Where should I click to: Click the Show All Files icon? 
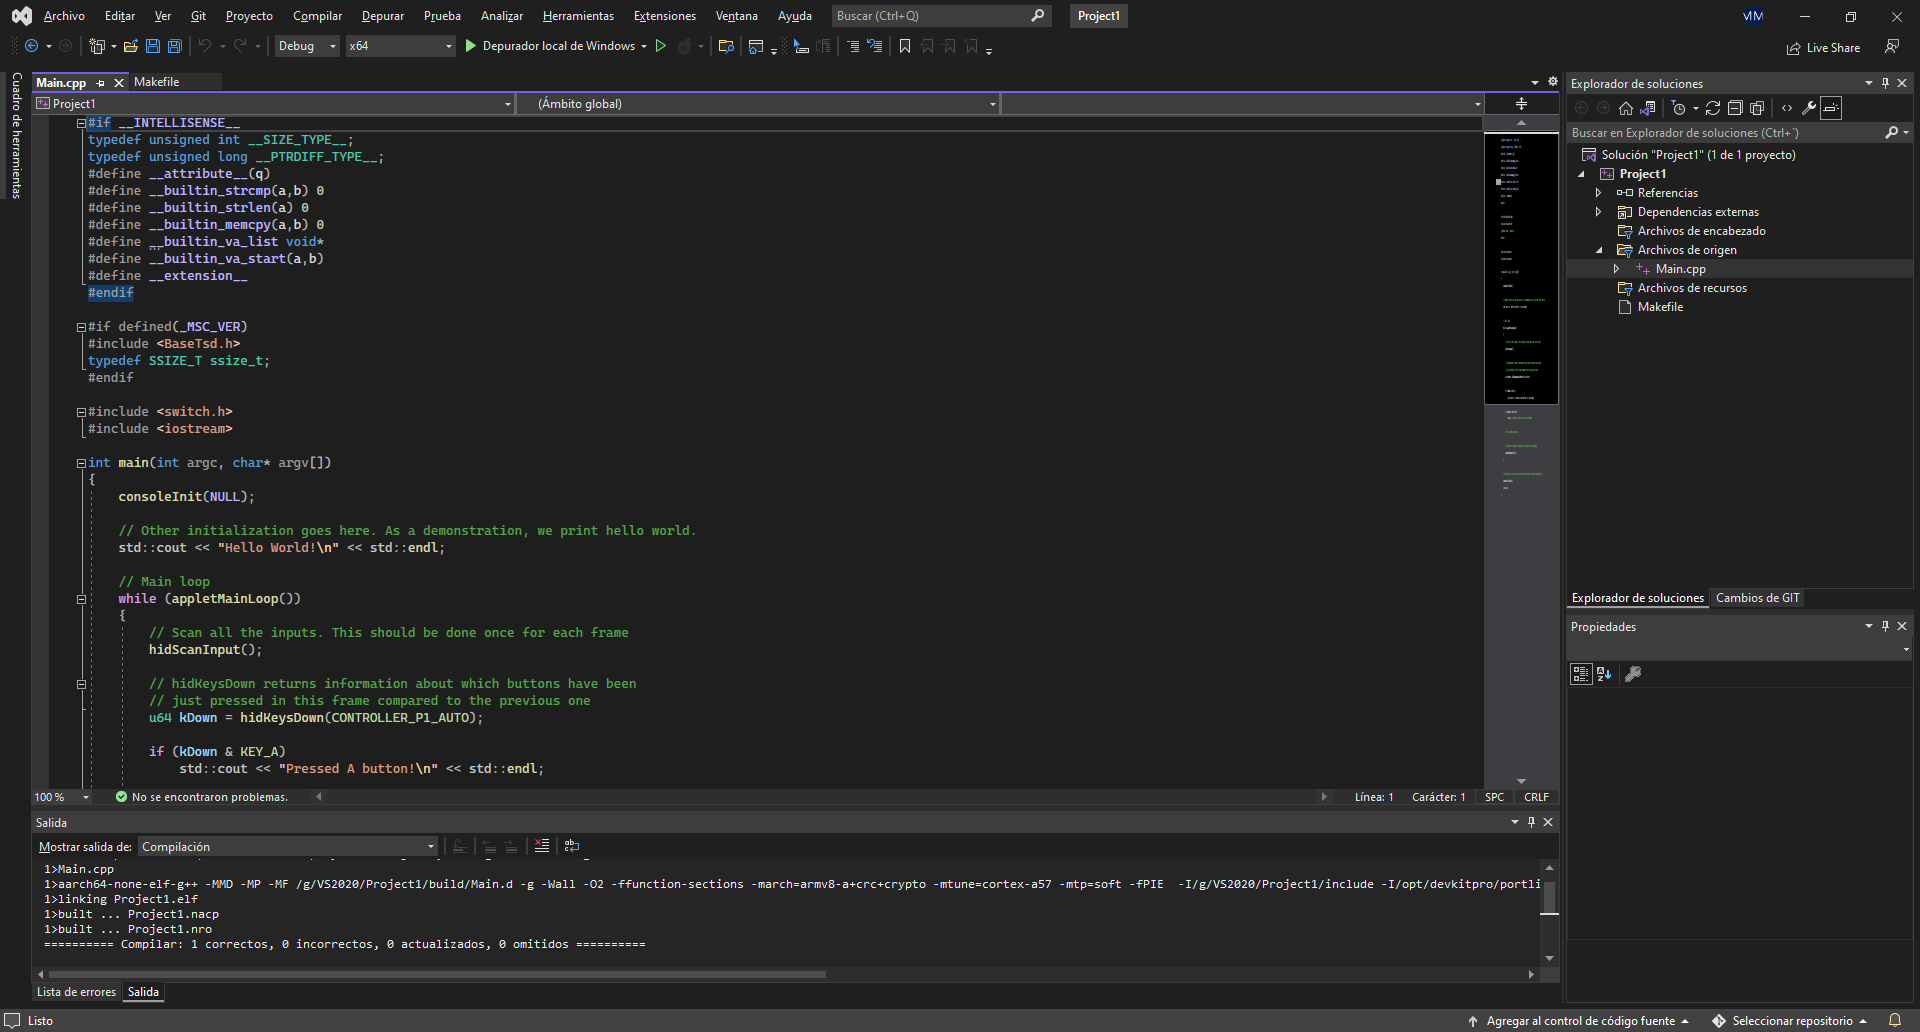(x=1757, y=108)
